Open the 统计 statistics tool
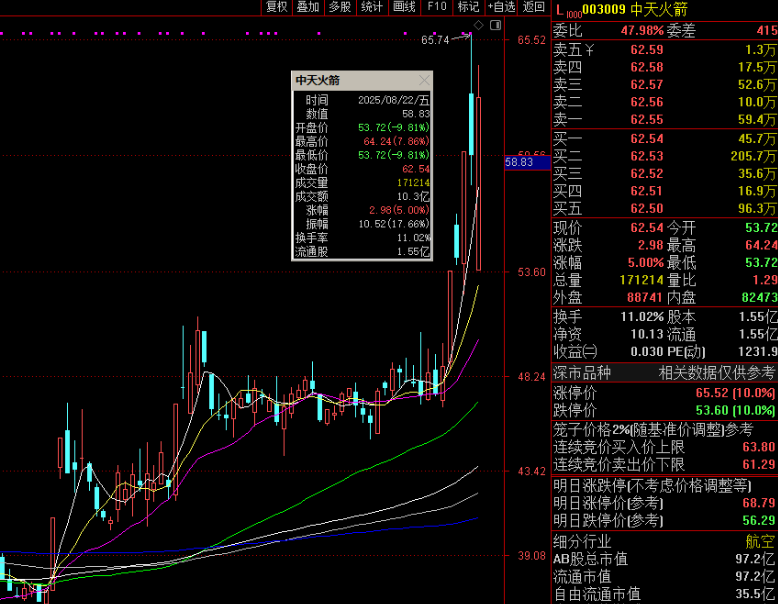 click(x=372, y=7)
